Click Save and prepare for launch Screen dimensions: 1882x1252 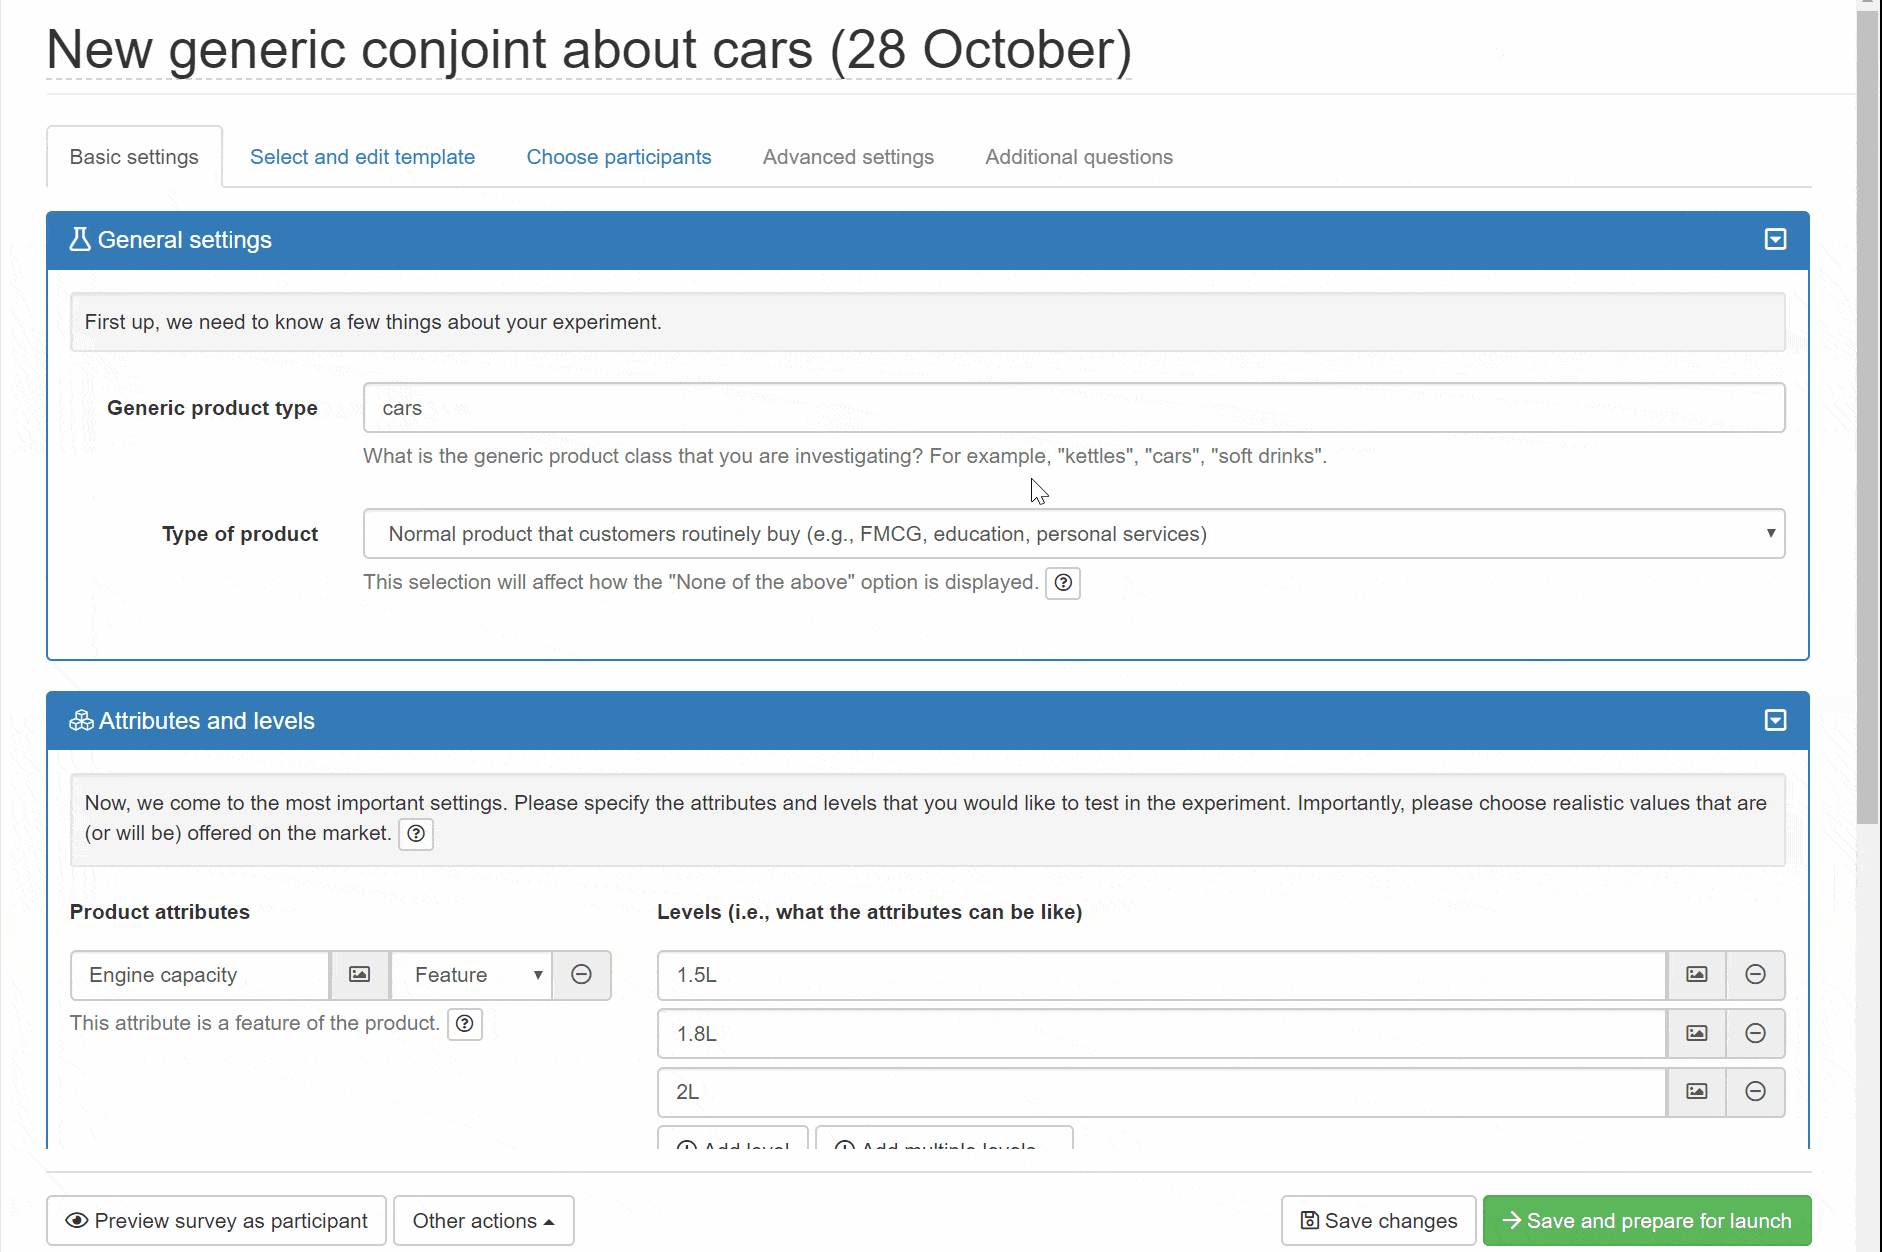click(1646, 1221)
